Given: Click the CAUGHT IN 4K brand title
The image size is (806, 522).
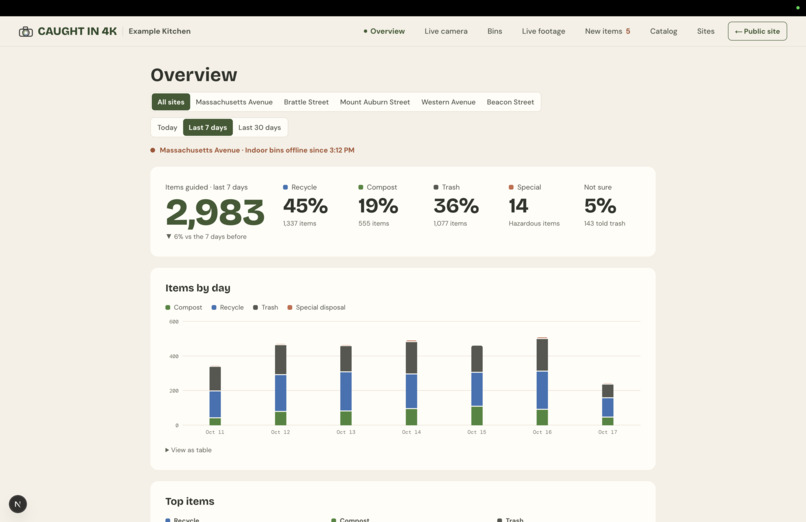Looking at the screenshot, I should (x=77, y=31).
